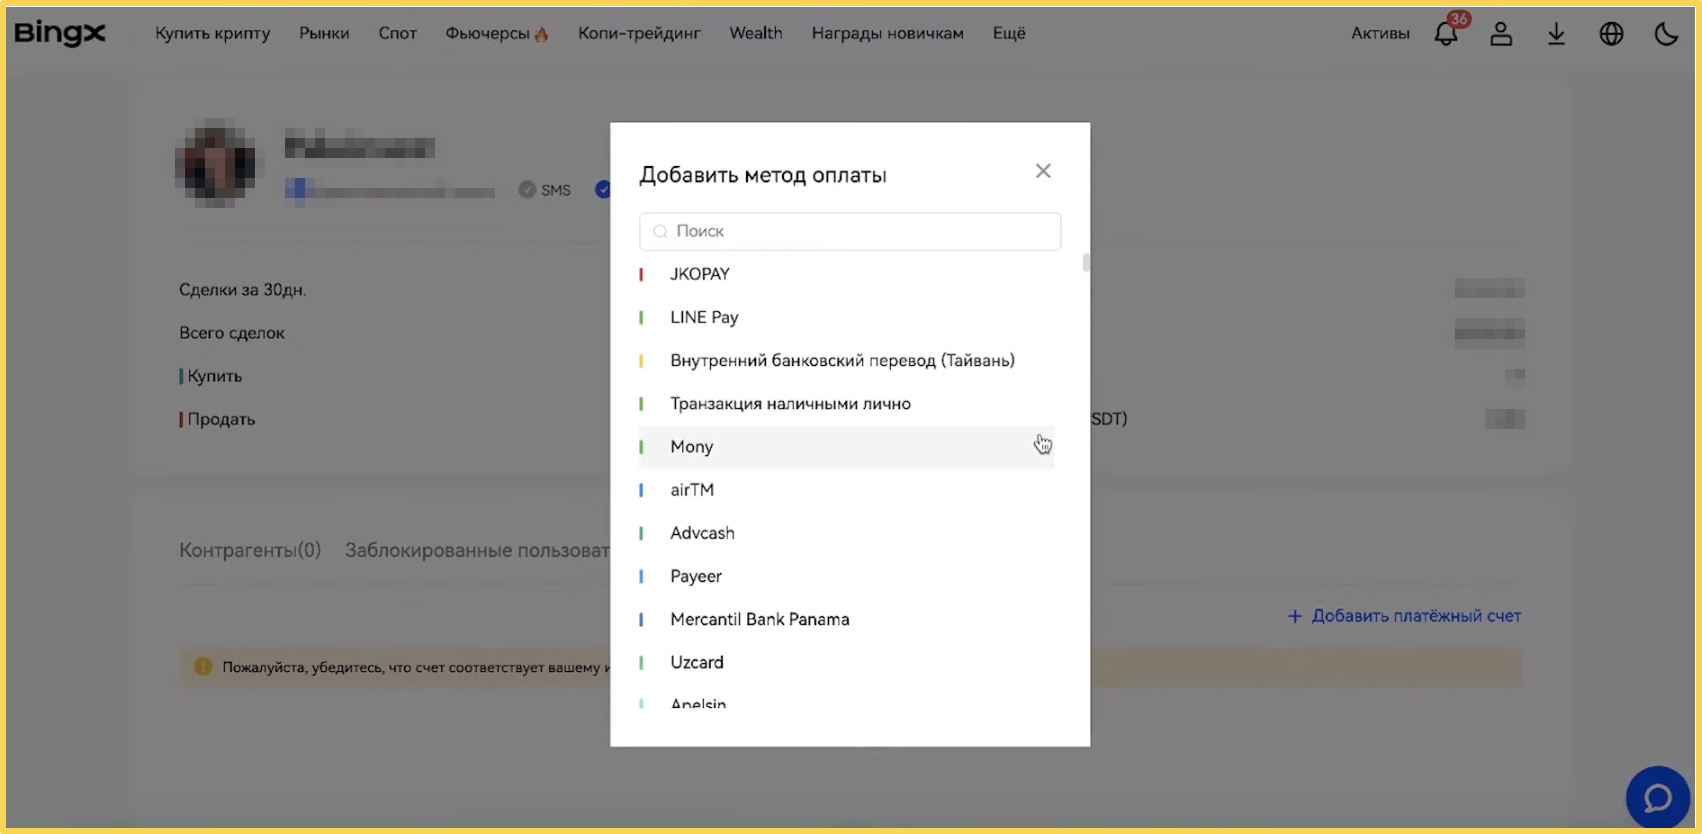Viewport: 1702px width, 834px height.
Task: Select airTM payment method
Action: click(846, 490)
